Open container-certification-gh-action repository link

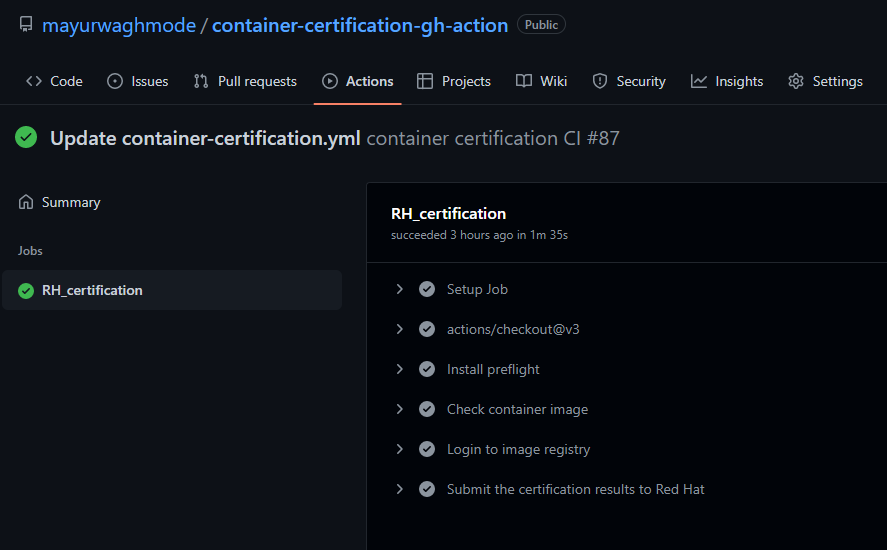click(360, 25)
